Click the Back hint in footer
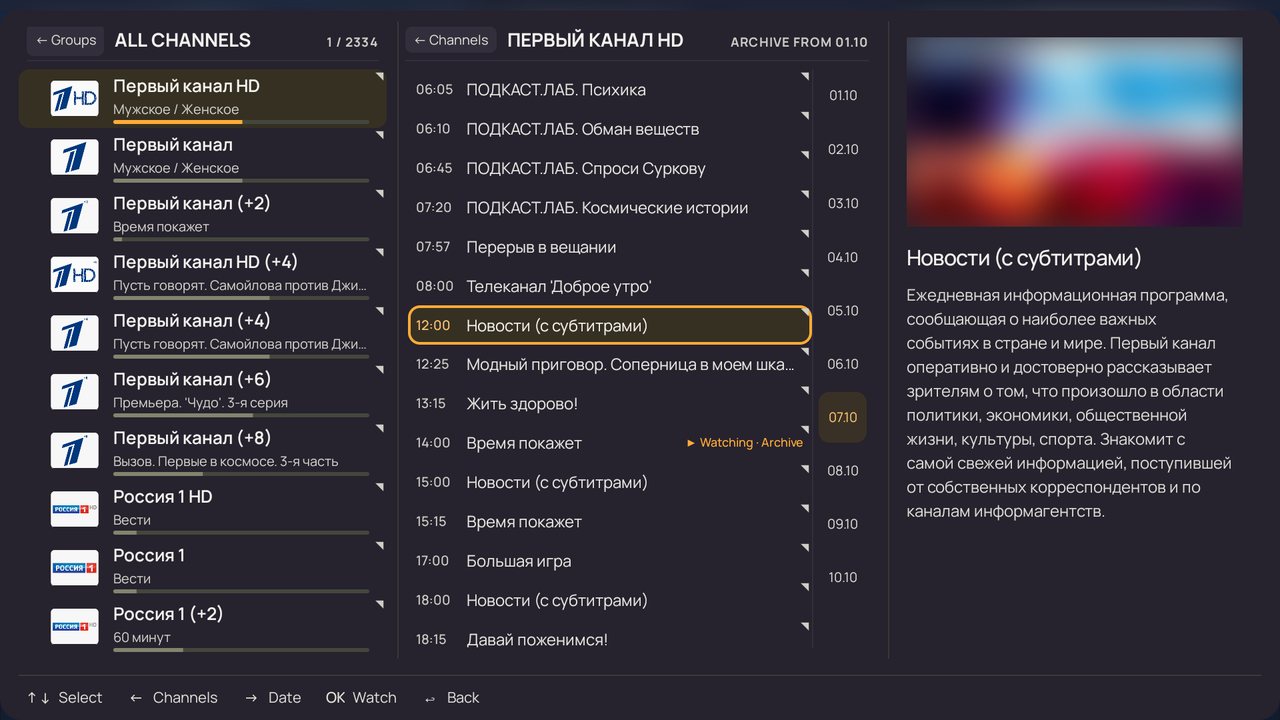The image size is (1280, 720). click(451, 698)
